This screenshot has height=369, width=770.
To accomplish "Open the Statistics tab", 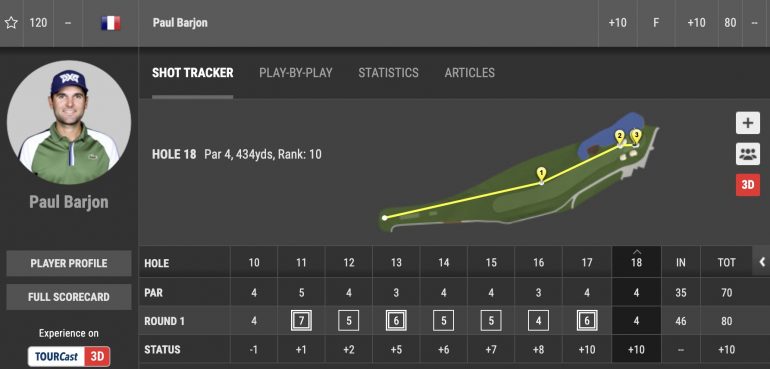I will [x=388, y=73].
